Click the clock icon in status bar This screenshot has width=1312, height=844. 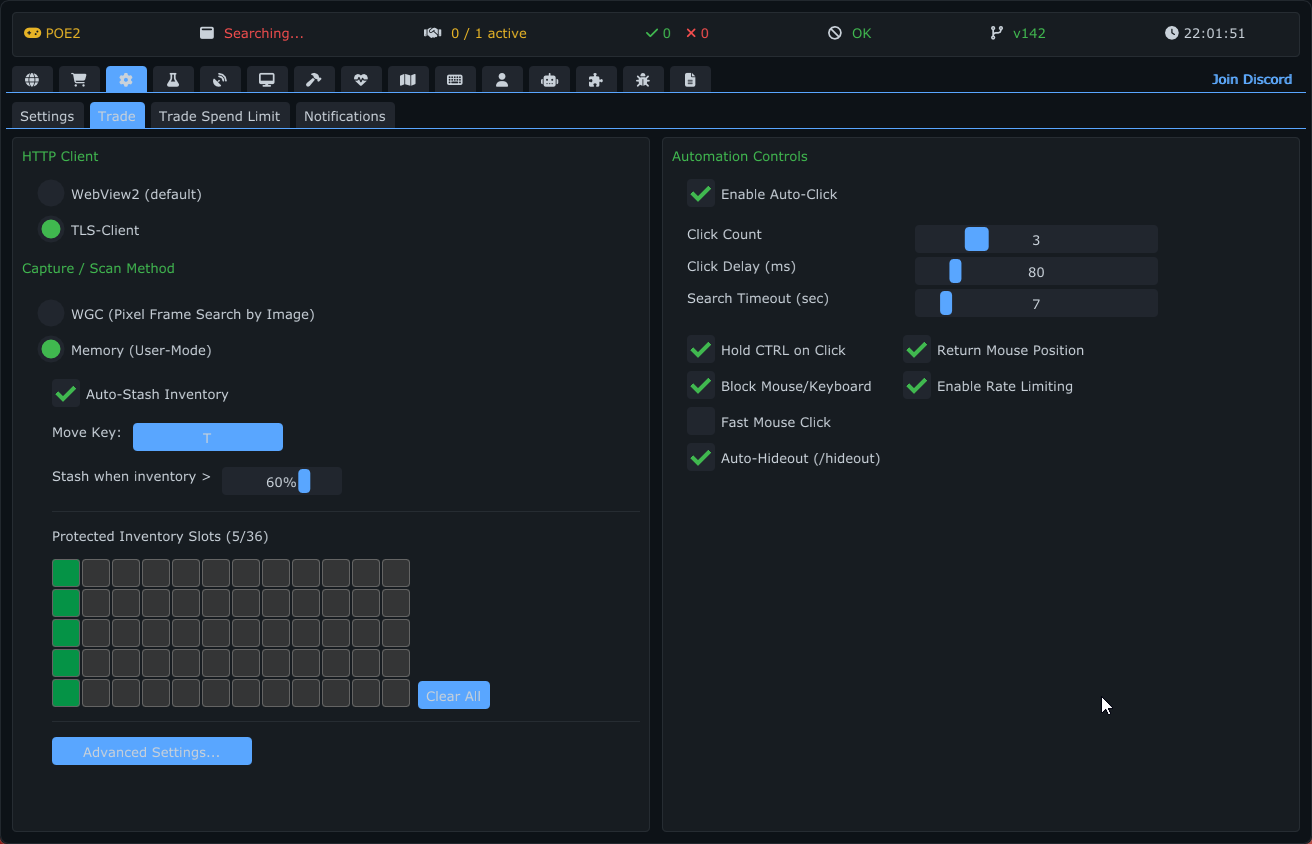1172,33
